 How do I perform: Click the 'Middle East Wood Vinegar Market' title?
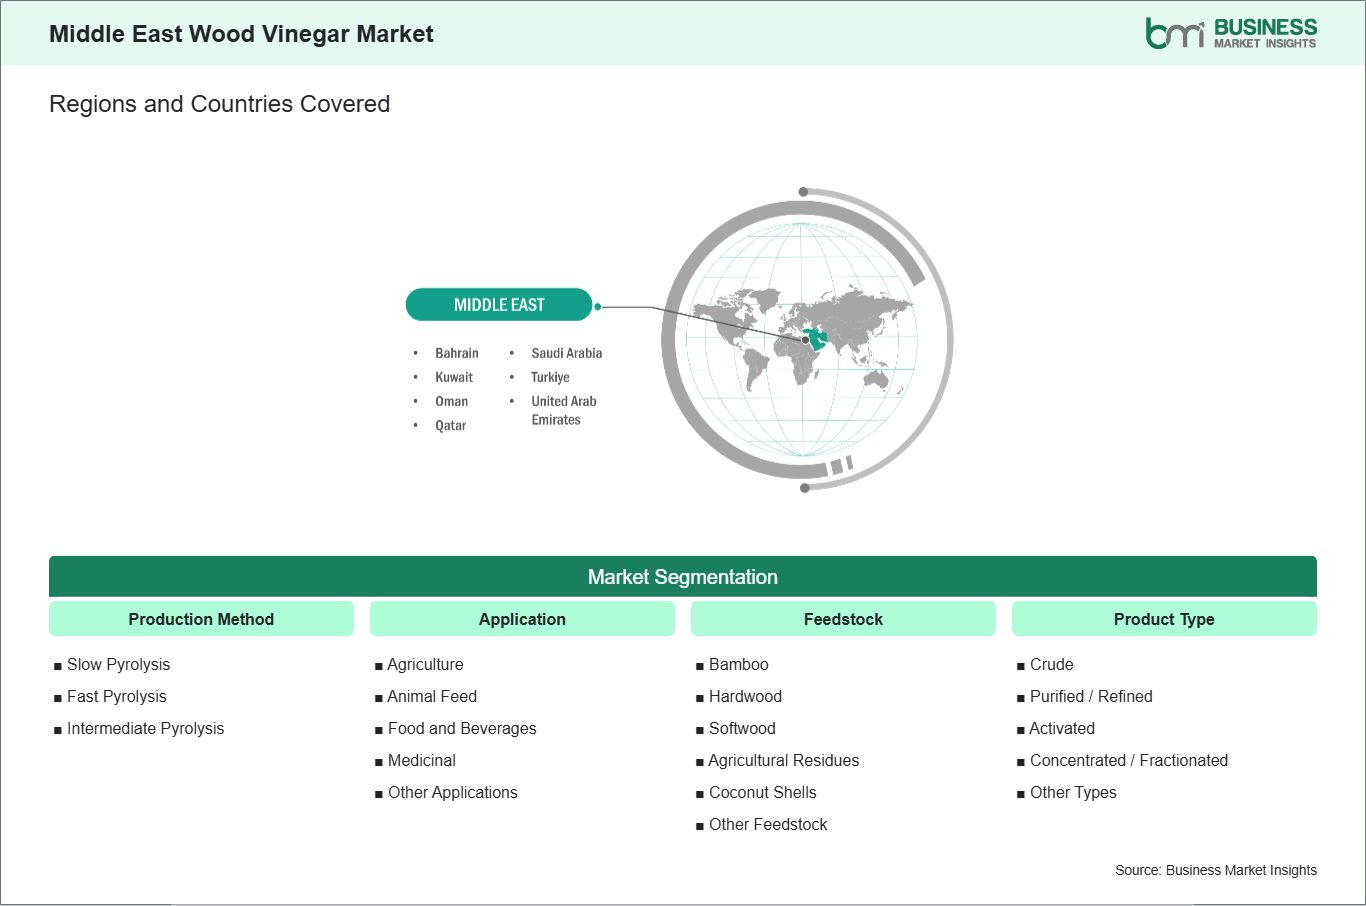coord(241,34)
